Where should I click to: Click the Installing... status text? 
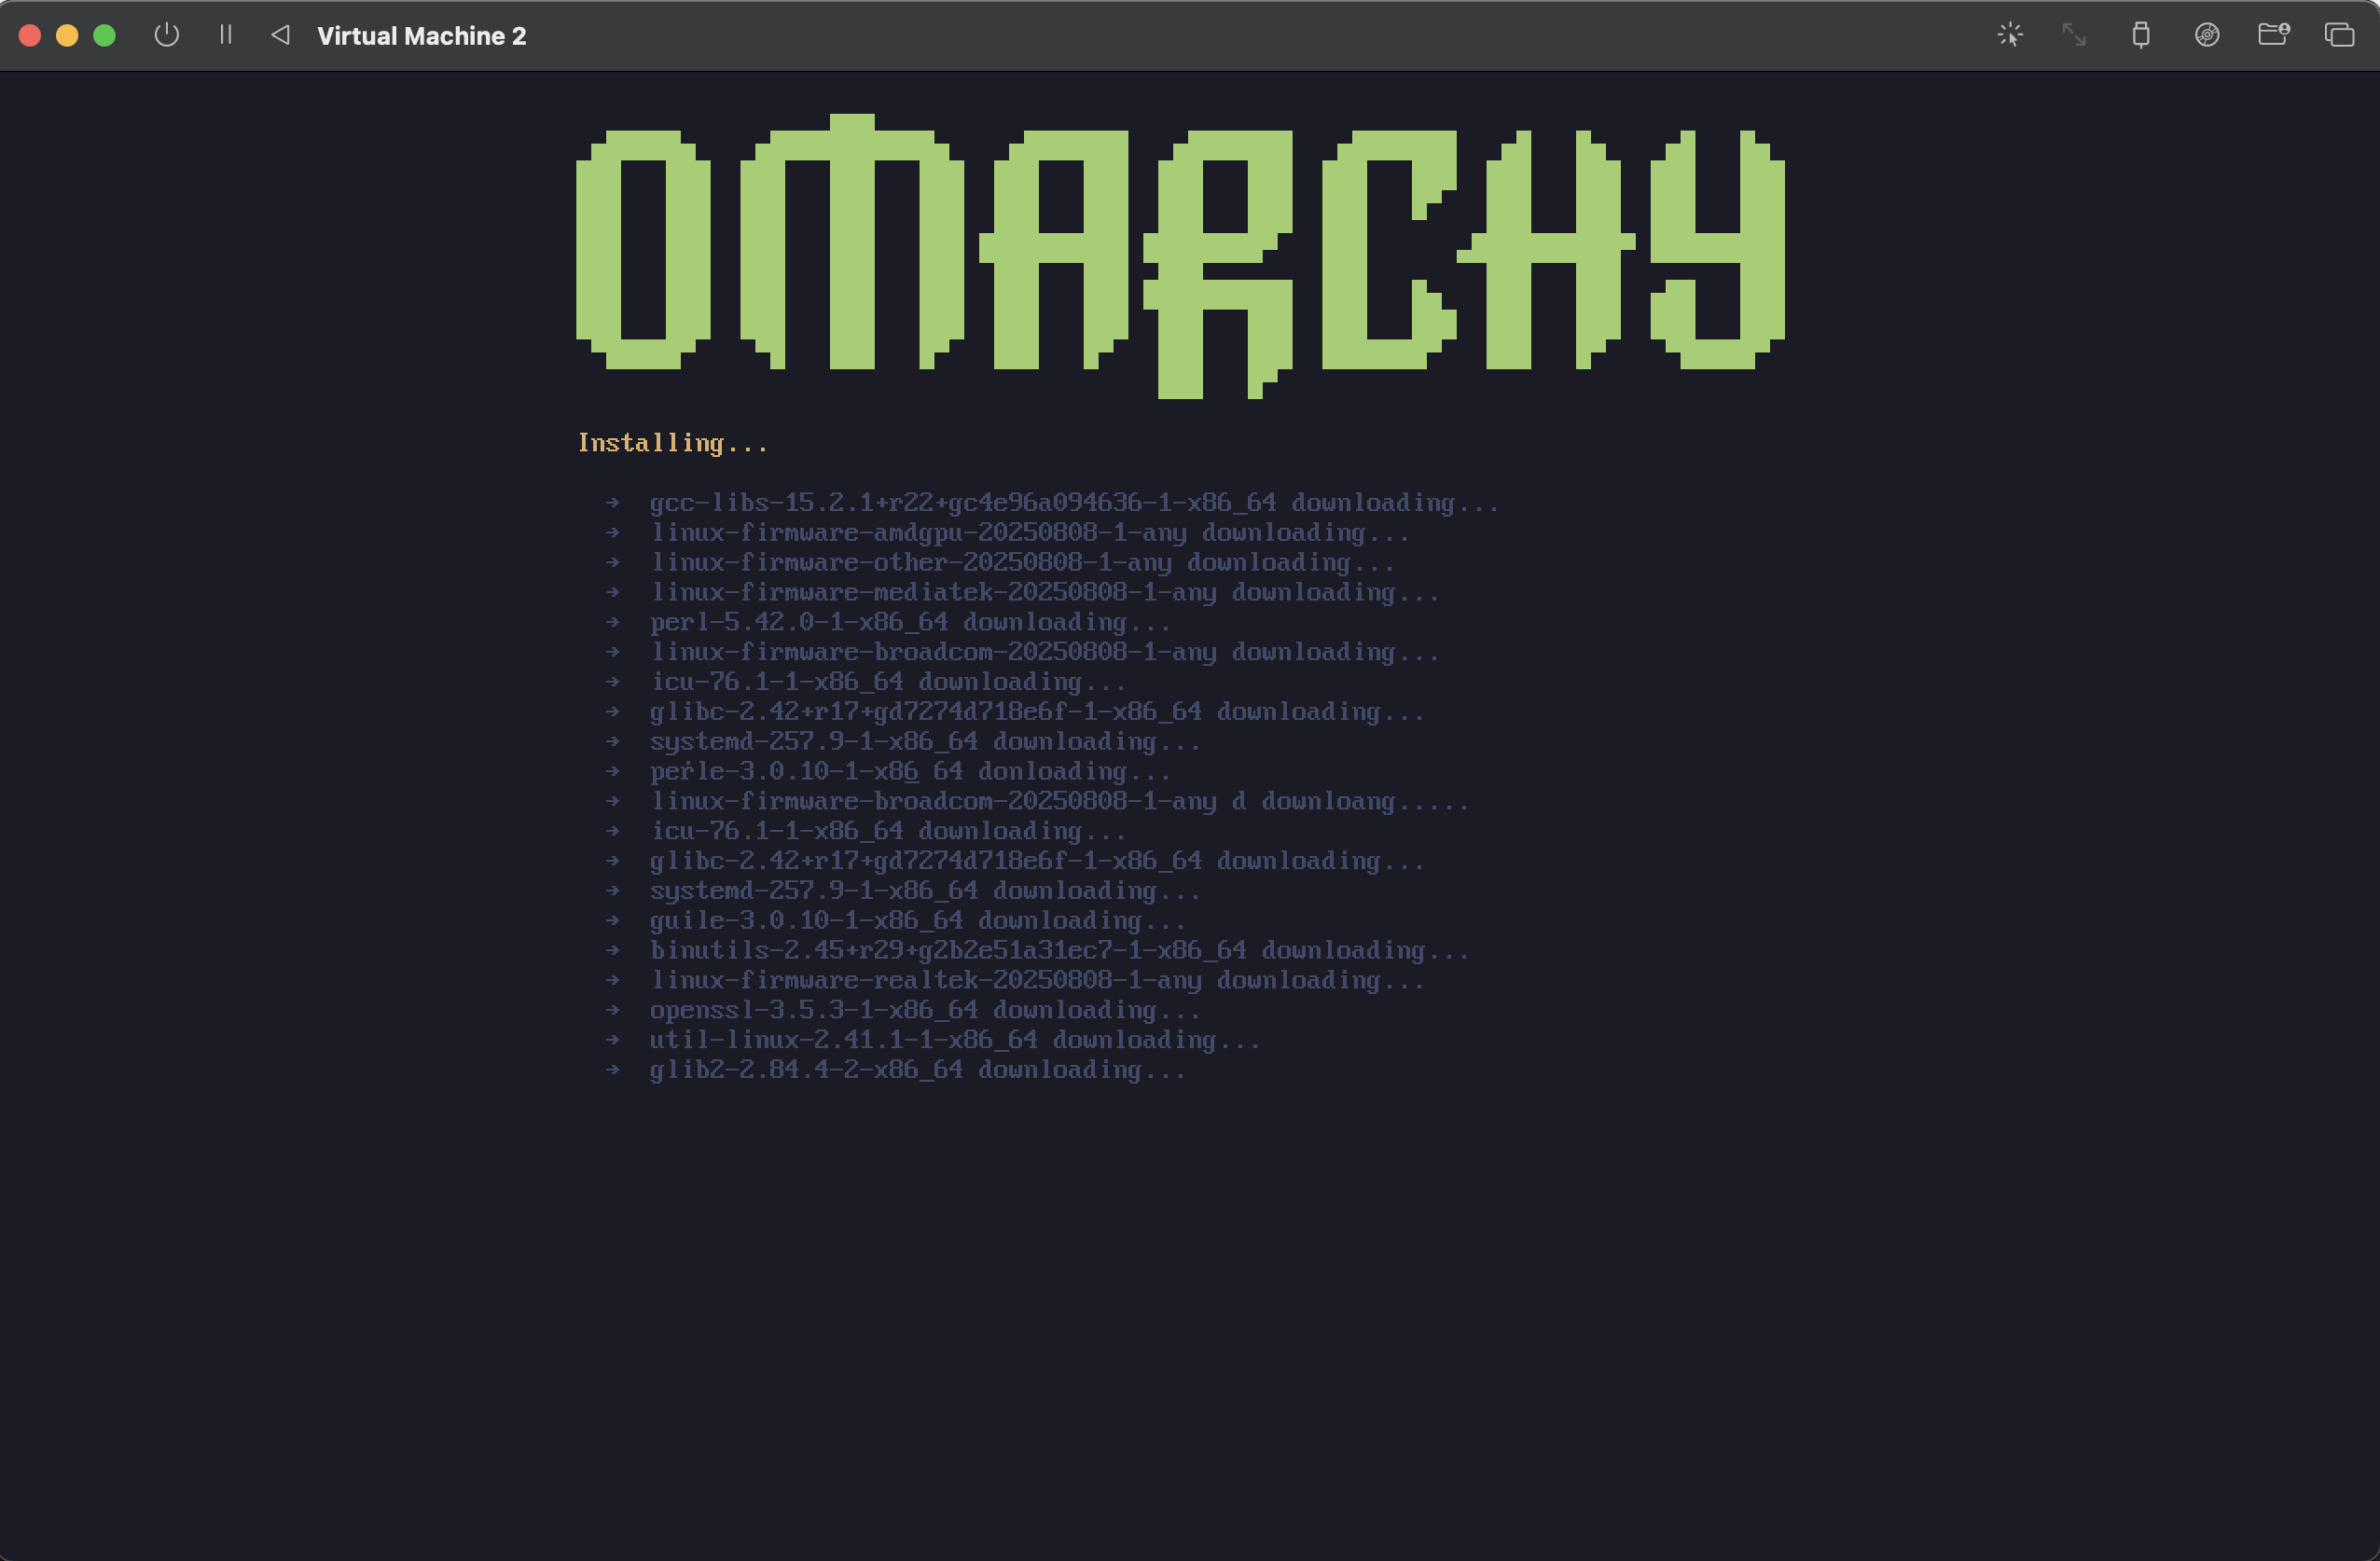[672, 443]
